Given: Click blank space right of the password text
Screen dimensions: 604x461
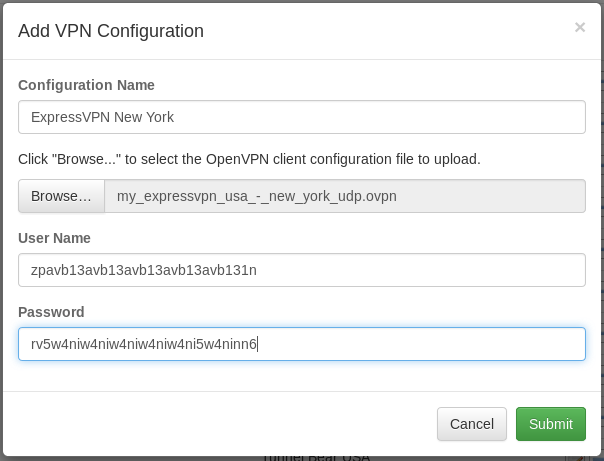Looking at the screenshot, I should pos(420,344).
